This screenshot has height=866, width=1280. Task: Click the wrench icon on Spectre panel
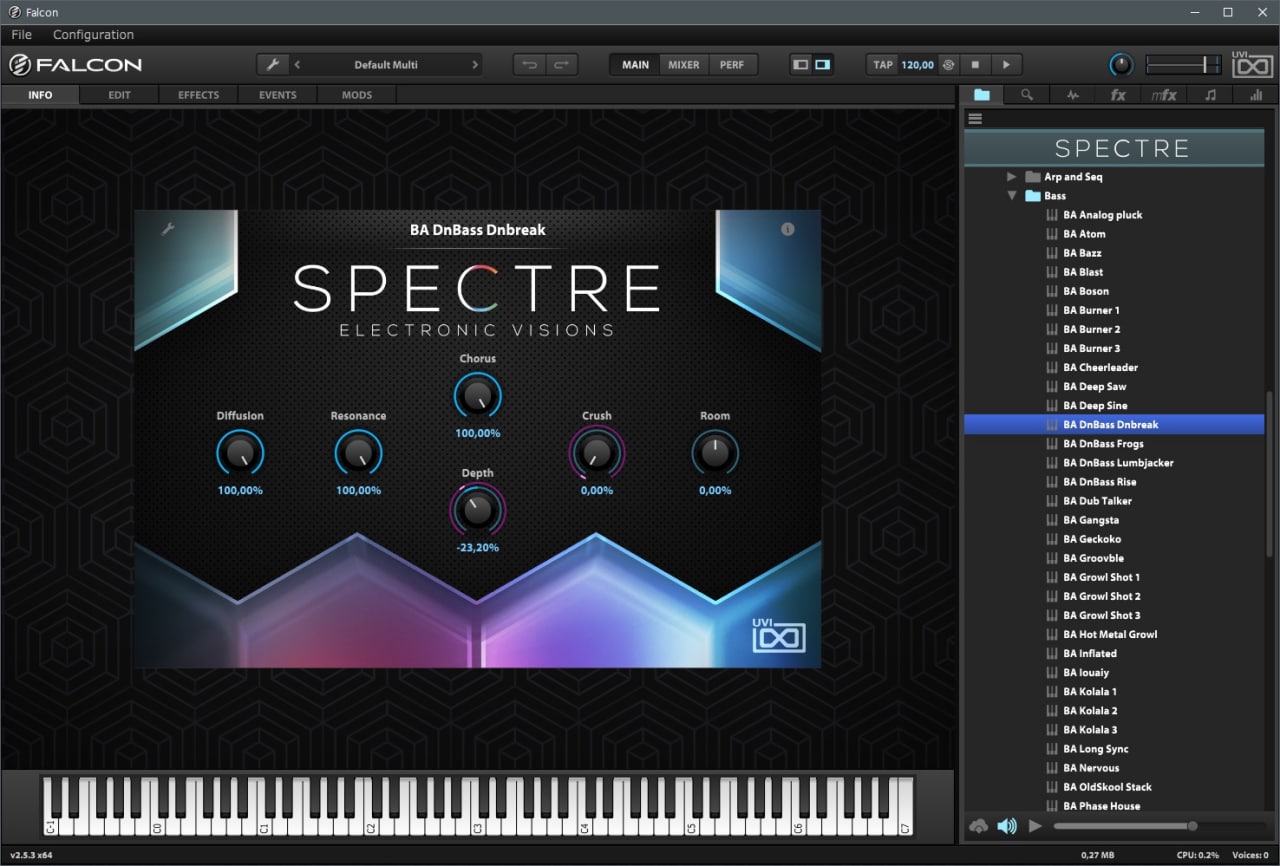168,229
